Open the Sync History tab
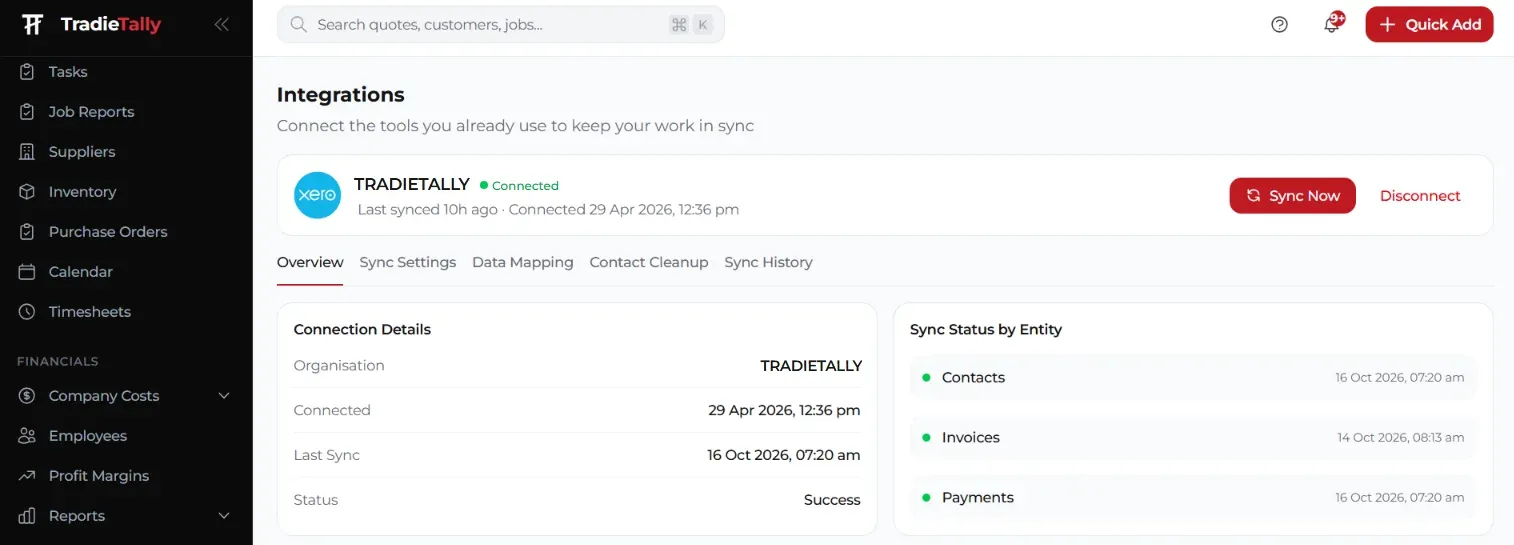 768,262
